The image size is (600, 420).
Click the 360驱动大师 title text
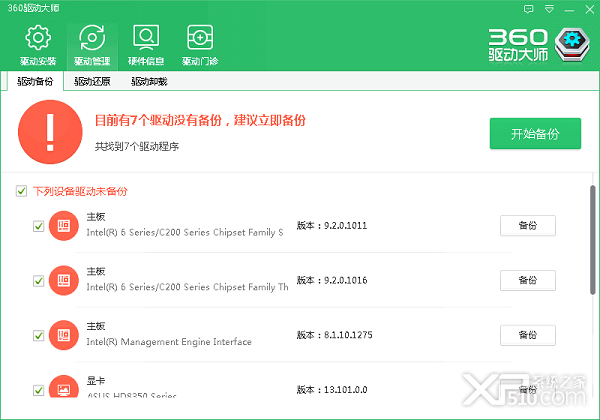click(33, 8)
